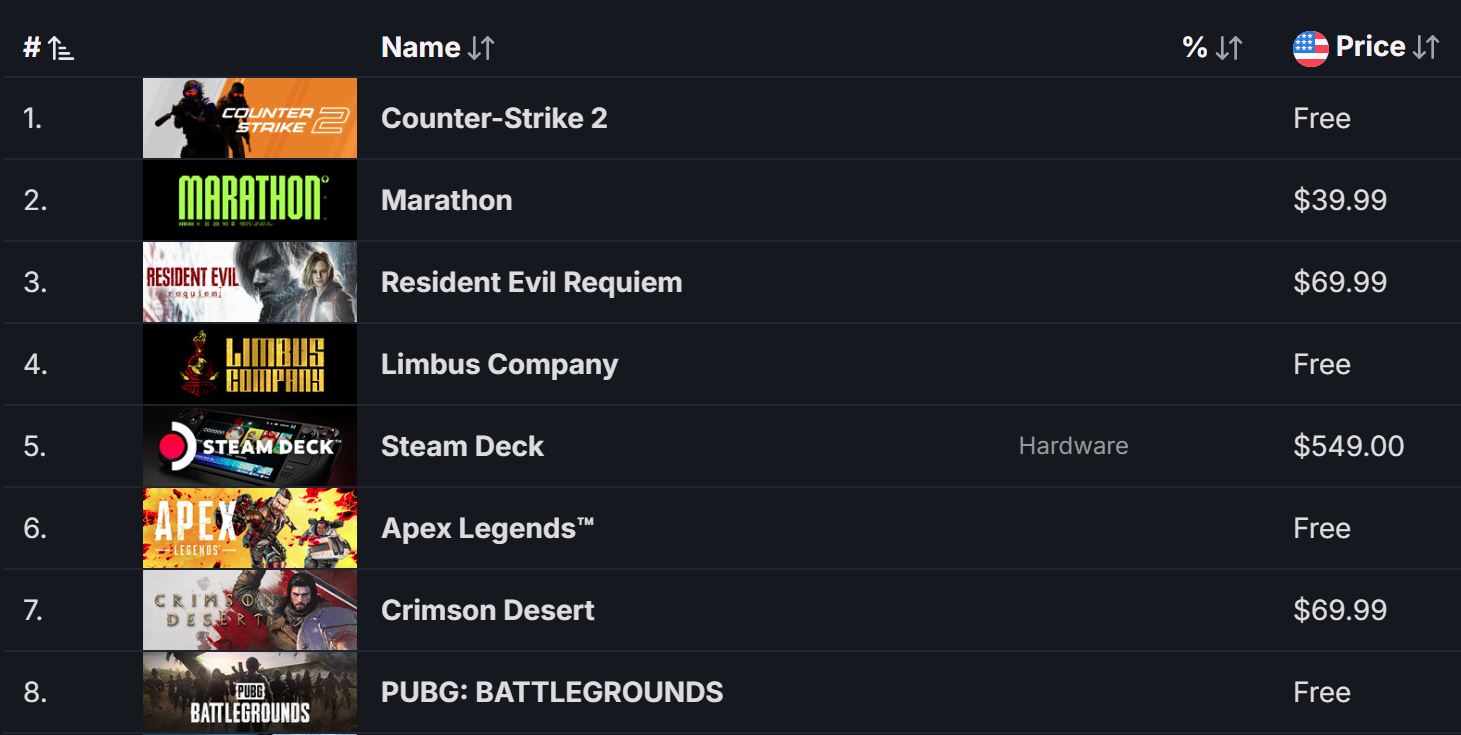
Task: Toggle the Price column sort direction
Action: pos(1426,46)
